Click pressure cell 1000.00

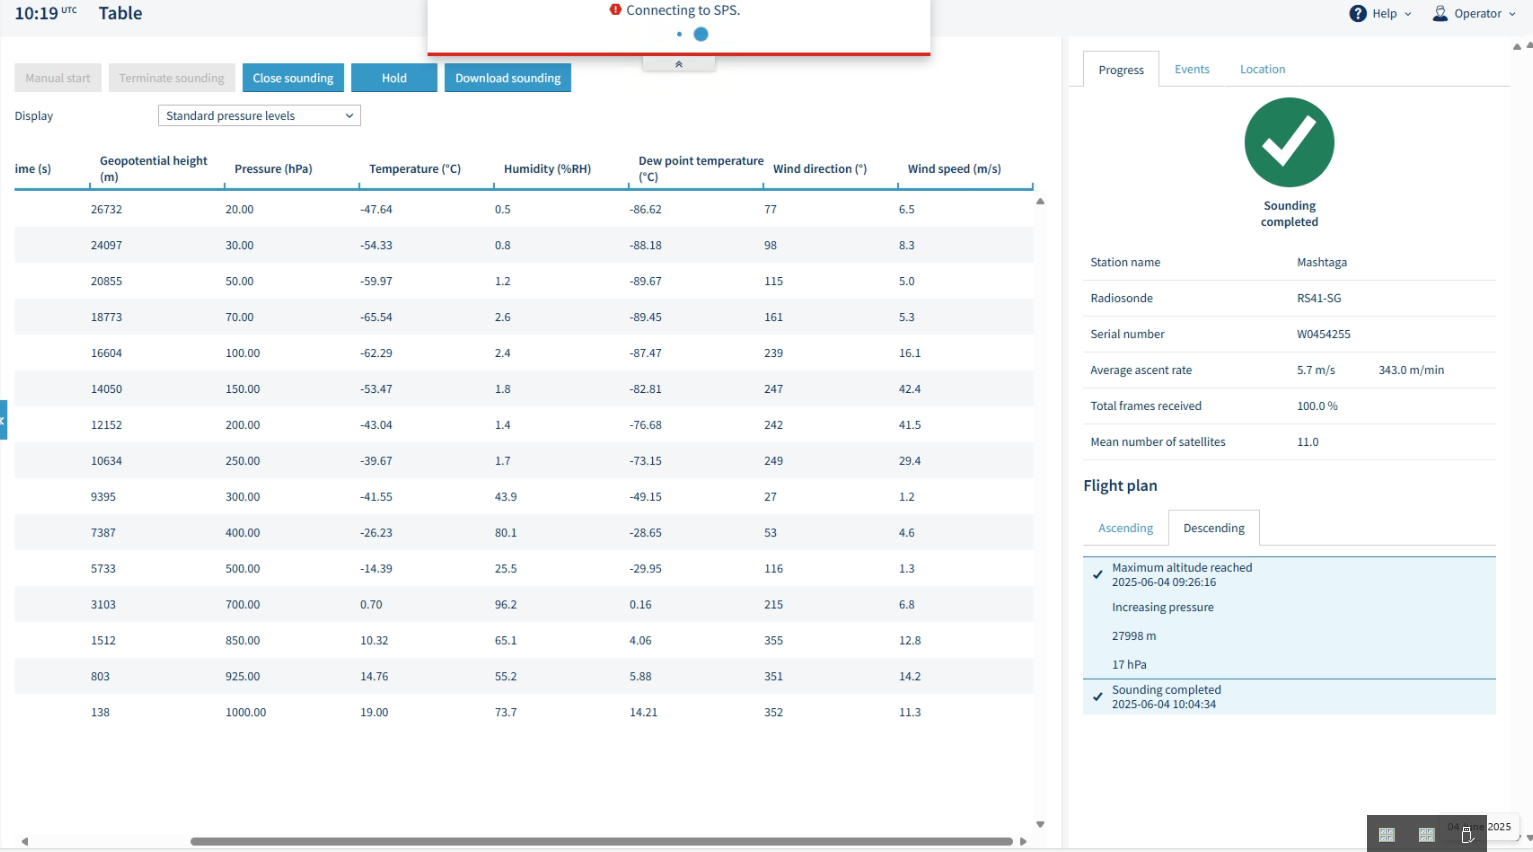click(246, 714)
